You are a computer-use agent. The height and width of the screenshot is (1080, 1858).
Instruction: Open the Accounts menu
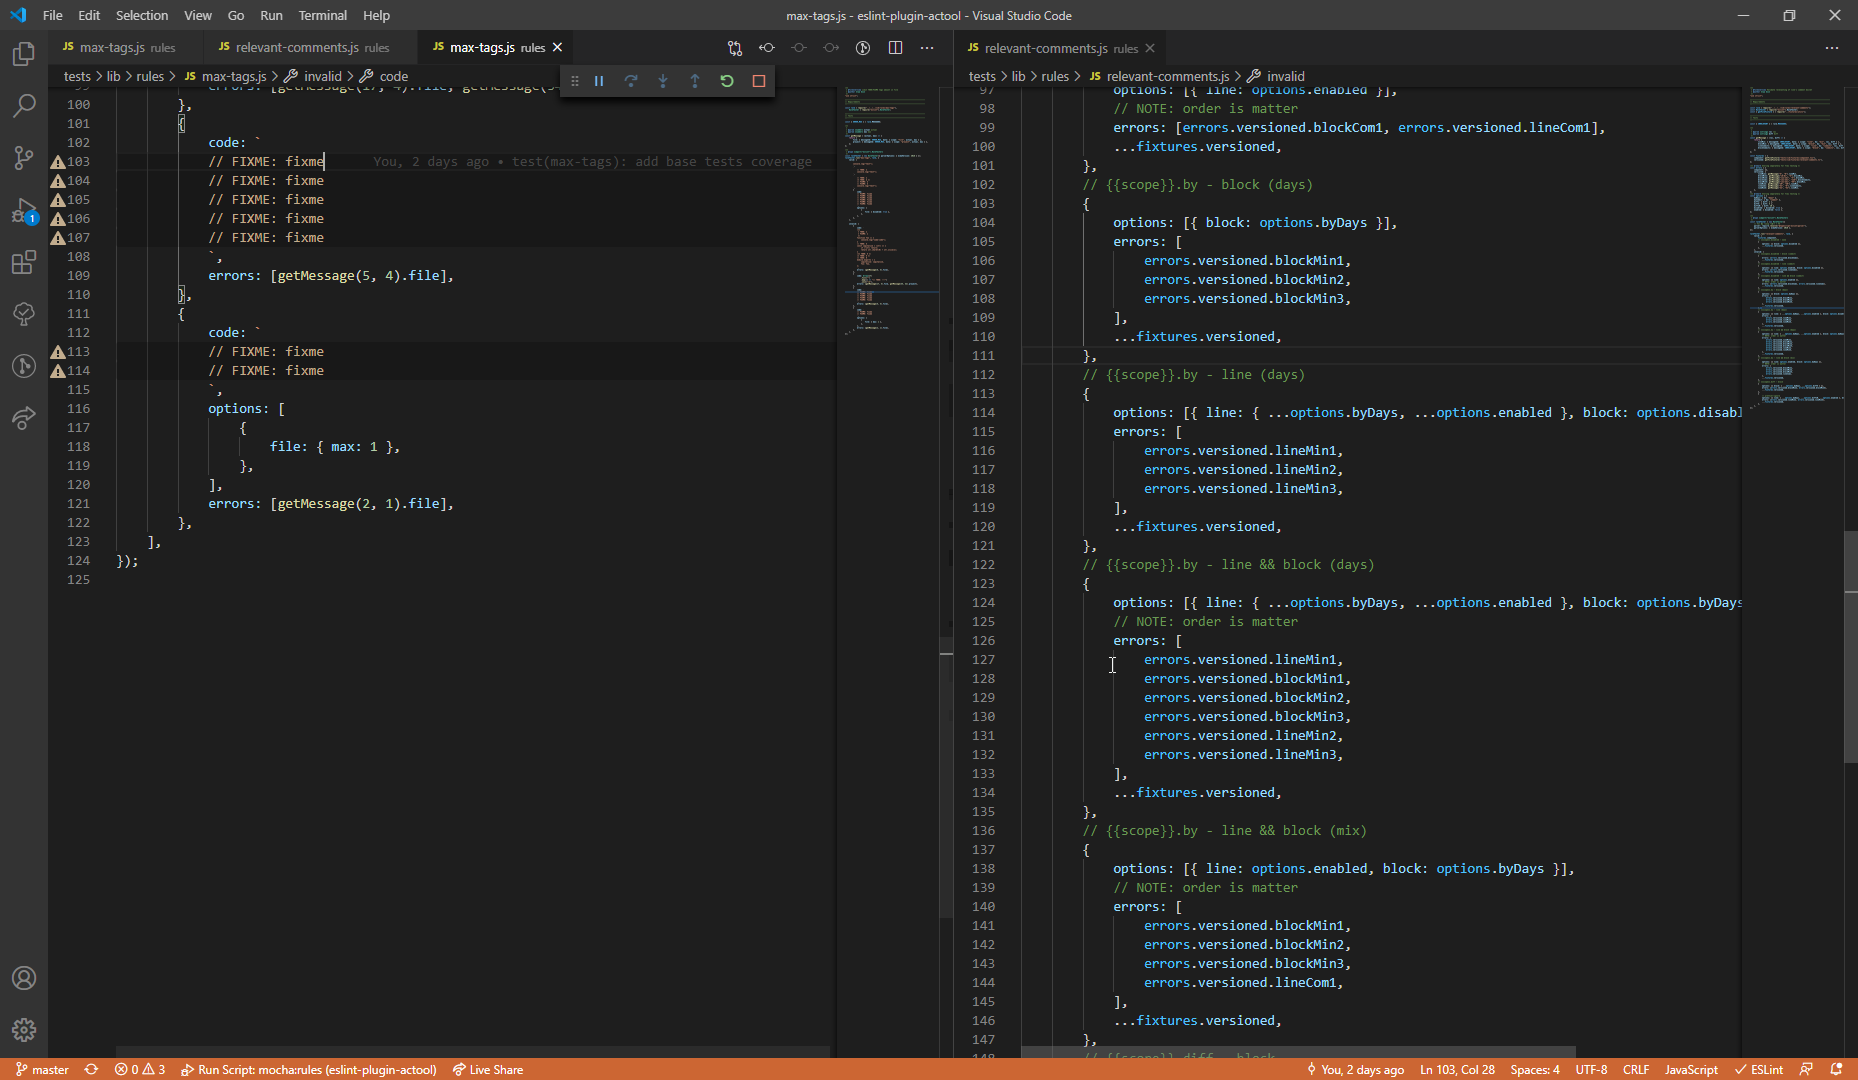click(24, 978)
